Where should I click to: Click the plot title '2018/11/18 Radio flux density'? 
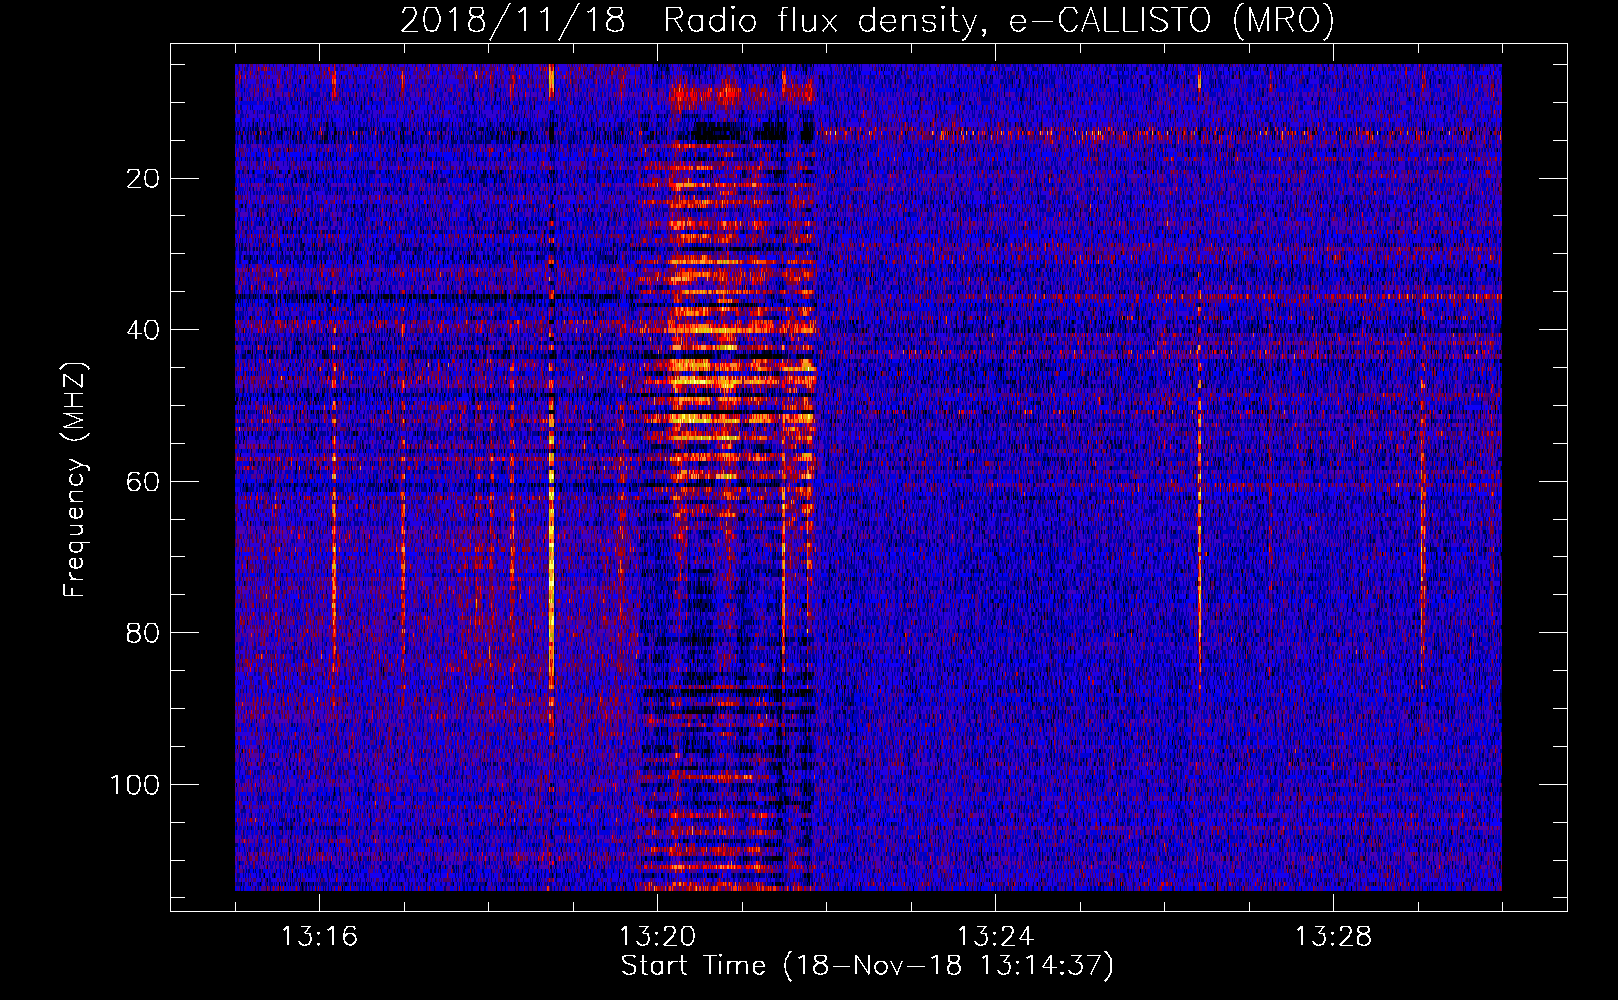tap(867, 21)
